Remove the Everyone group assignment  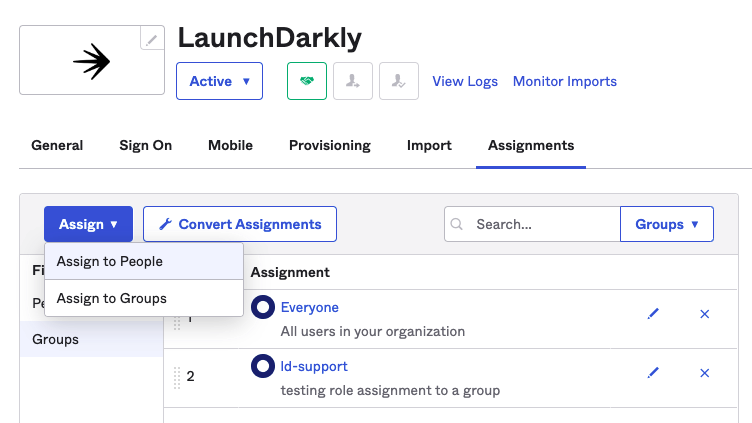(704, 314)
